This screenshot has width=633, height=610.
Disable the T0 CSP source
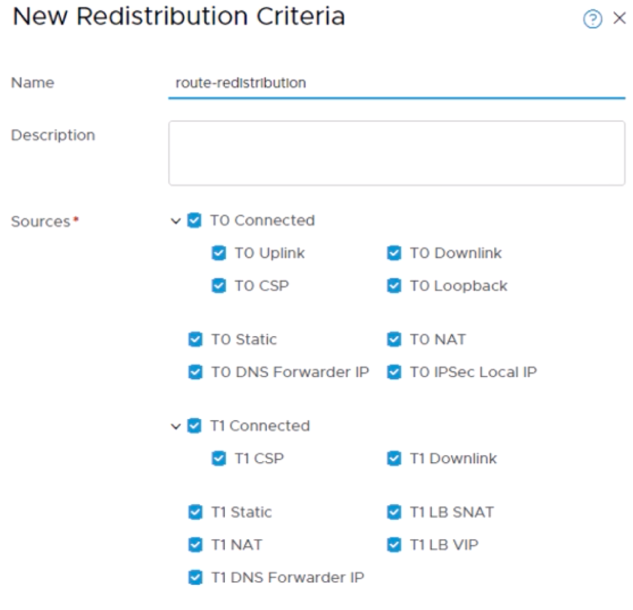click(219, 286)
